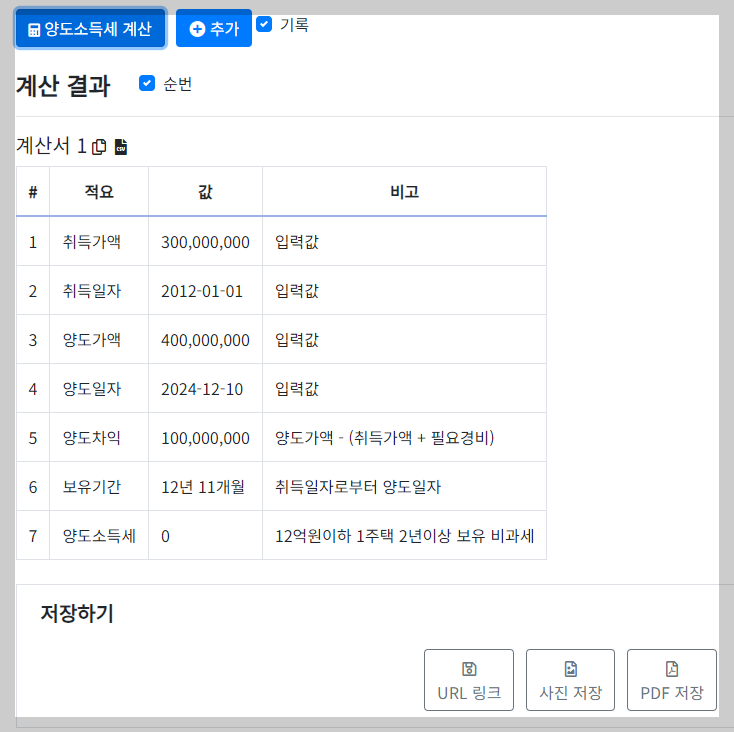Click the floppy disk icon above URL 링크

pos(469,669)
